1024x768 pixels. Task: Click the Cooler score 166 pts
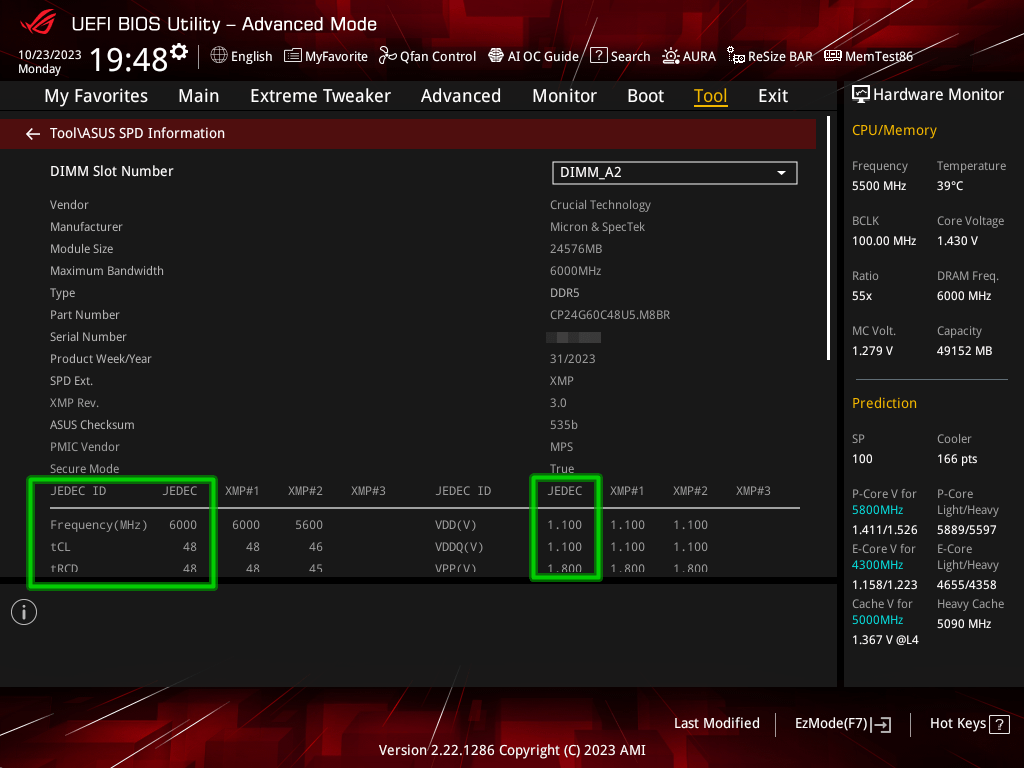point(957,459)
